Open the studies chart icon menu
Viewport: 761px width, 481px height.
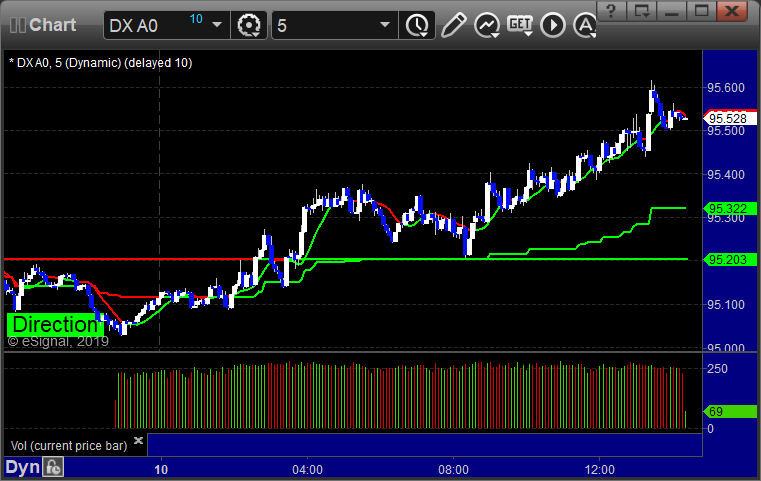(487, 25)
